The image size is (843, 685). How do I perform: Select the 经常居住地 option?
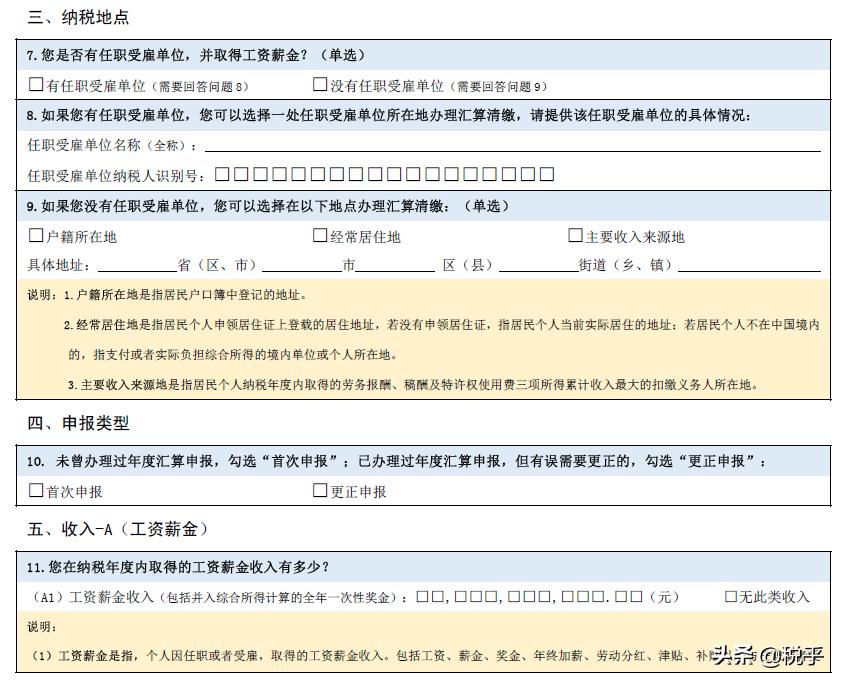point(318,236)
